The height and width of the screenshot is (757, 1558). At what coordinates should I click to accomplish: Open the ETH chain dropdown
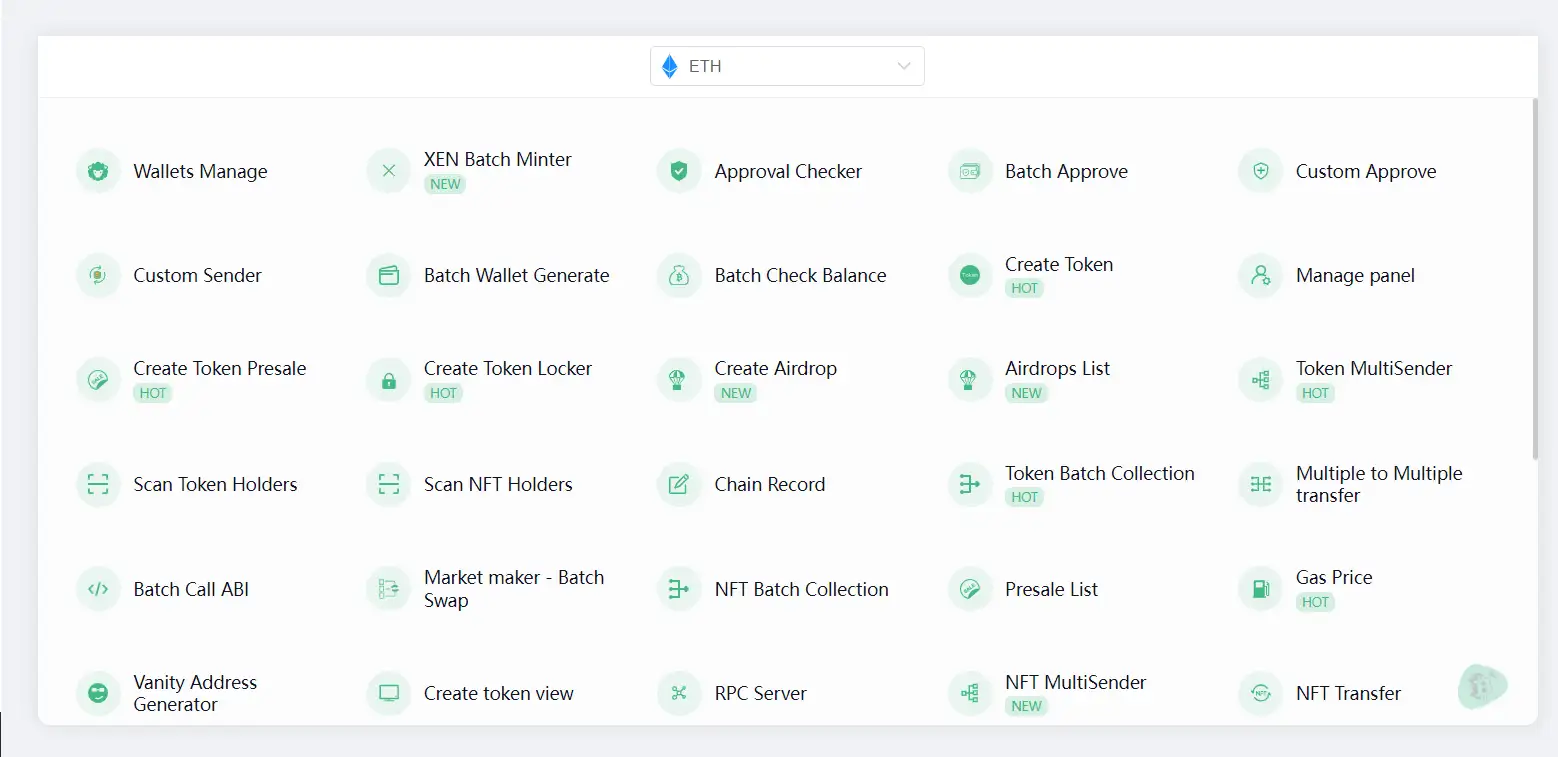tap(787, 66)
